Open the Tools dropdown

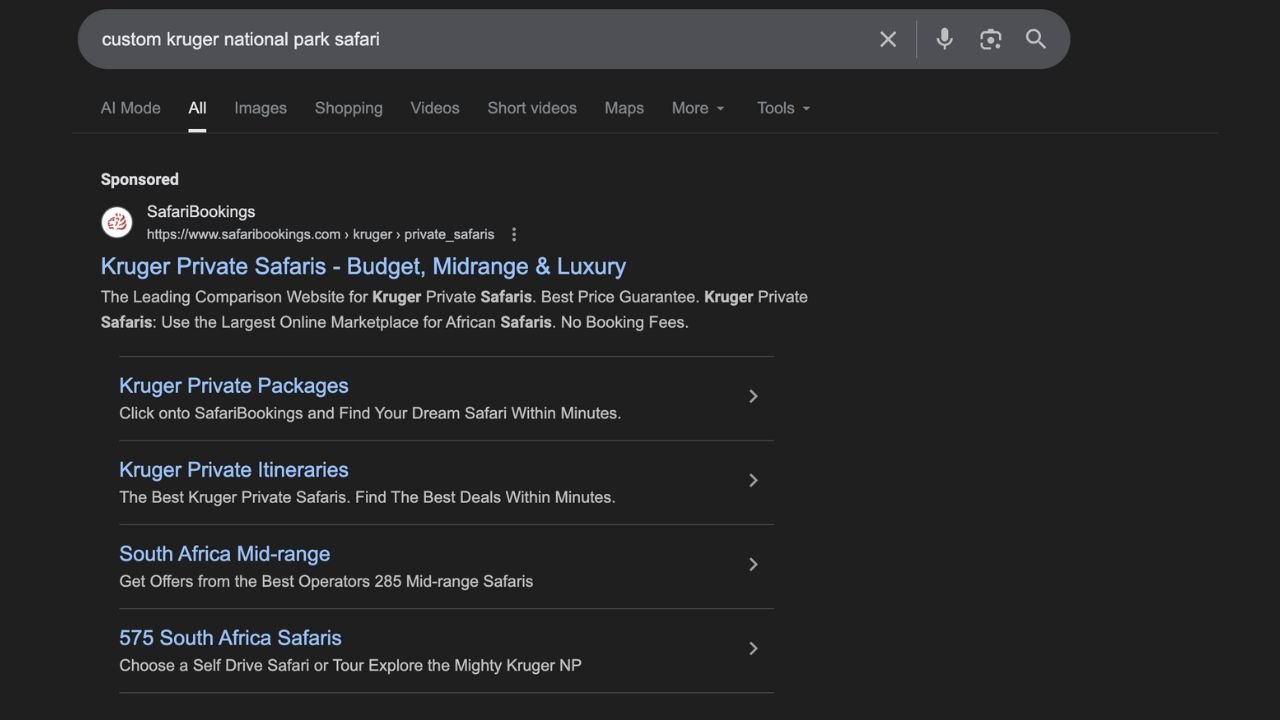pos(783,108)
